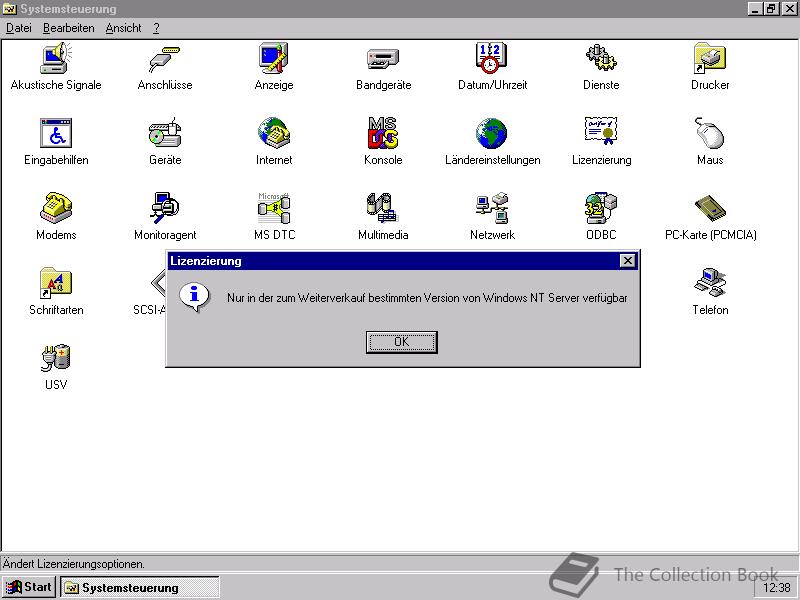
Task: Select the Lizenzierung certificate icon
Action: click(x=601, y=131)
